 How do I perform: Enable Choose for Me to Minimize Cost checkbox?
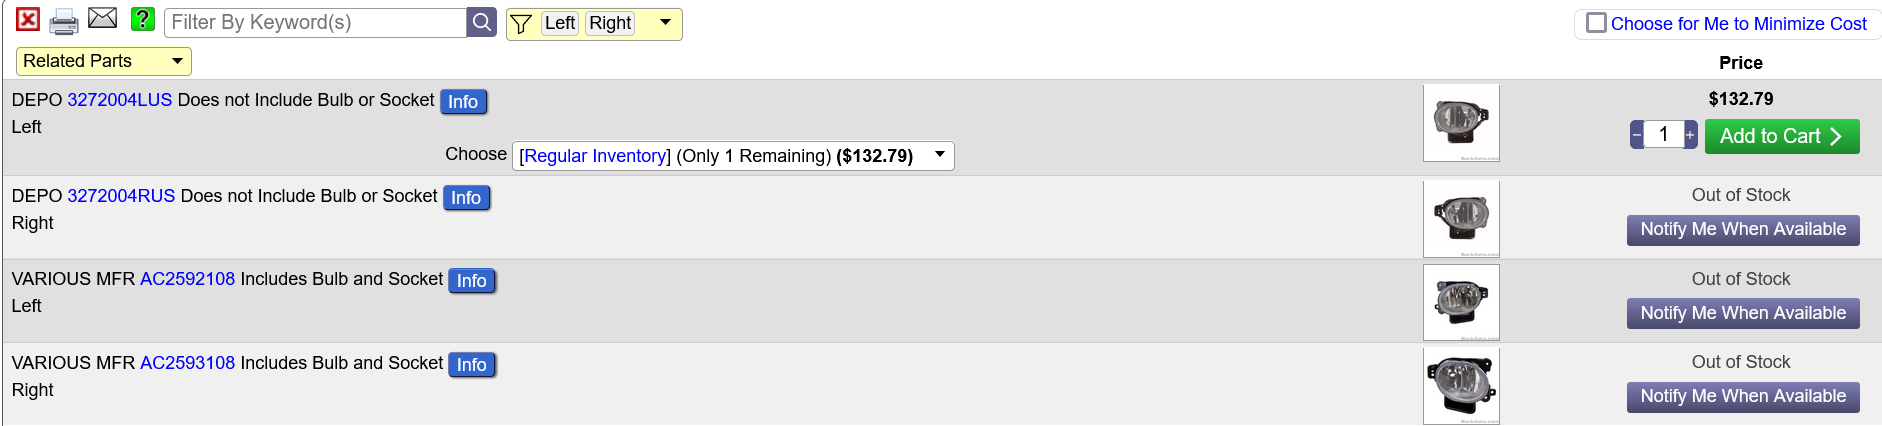tap(1597, 23)
